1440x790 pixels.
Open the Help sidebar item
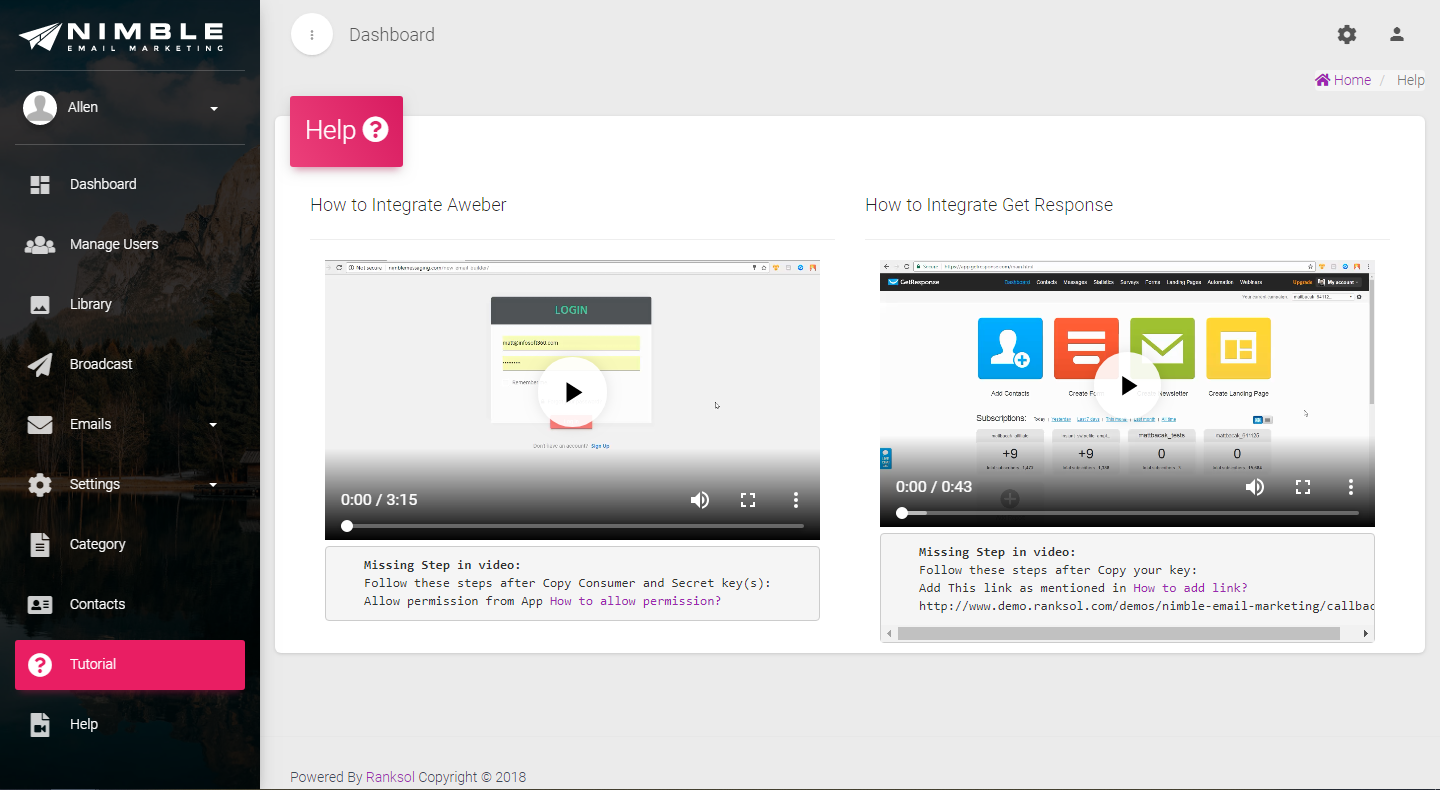tap(130, 724)
